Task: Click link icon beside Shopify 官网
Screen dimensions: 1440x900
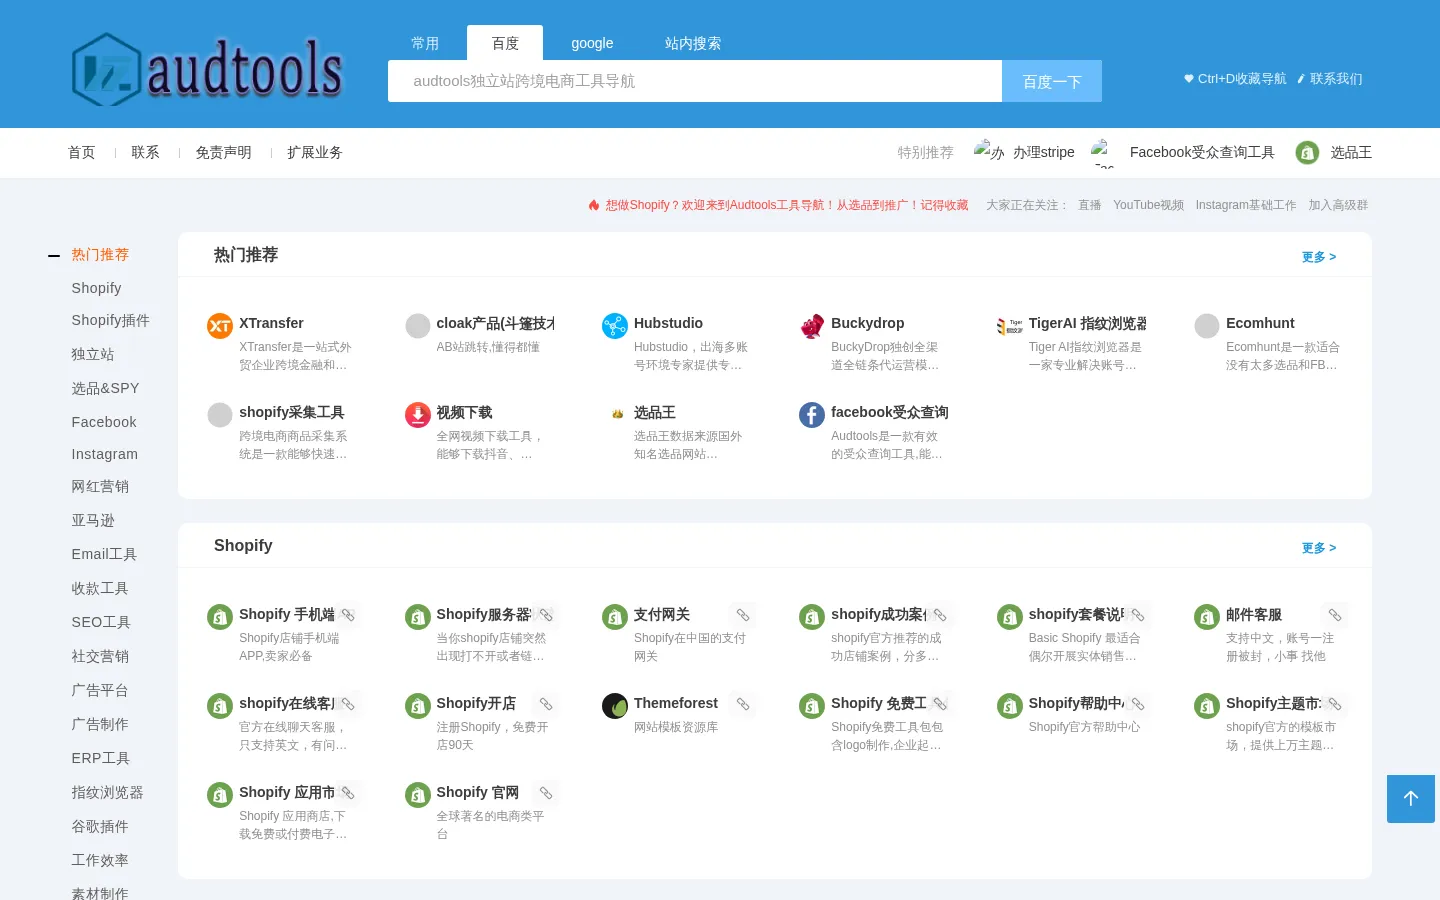Action: (x=546, y=793)
